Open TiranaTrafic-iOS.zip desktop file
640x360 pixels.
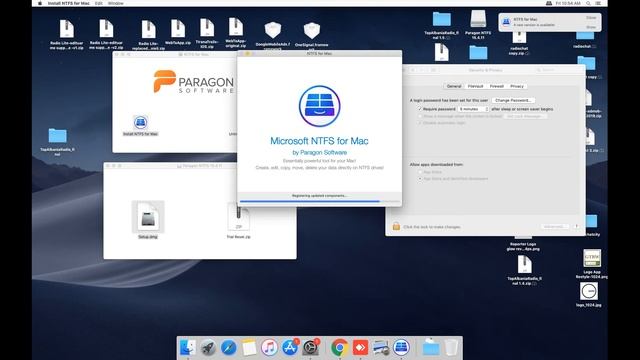pyautogui.click(x=207, y=29)
